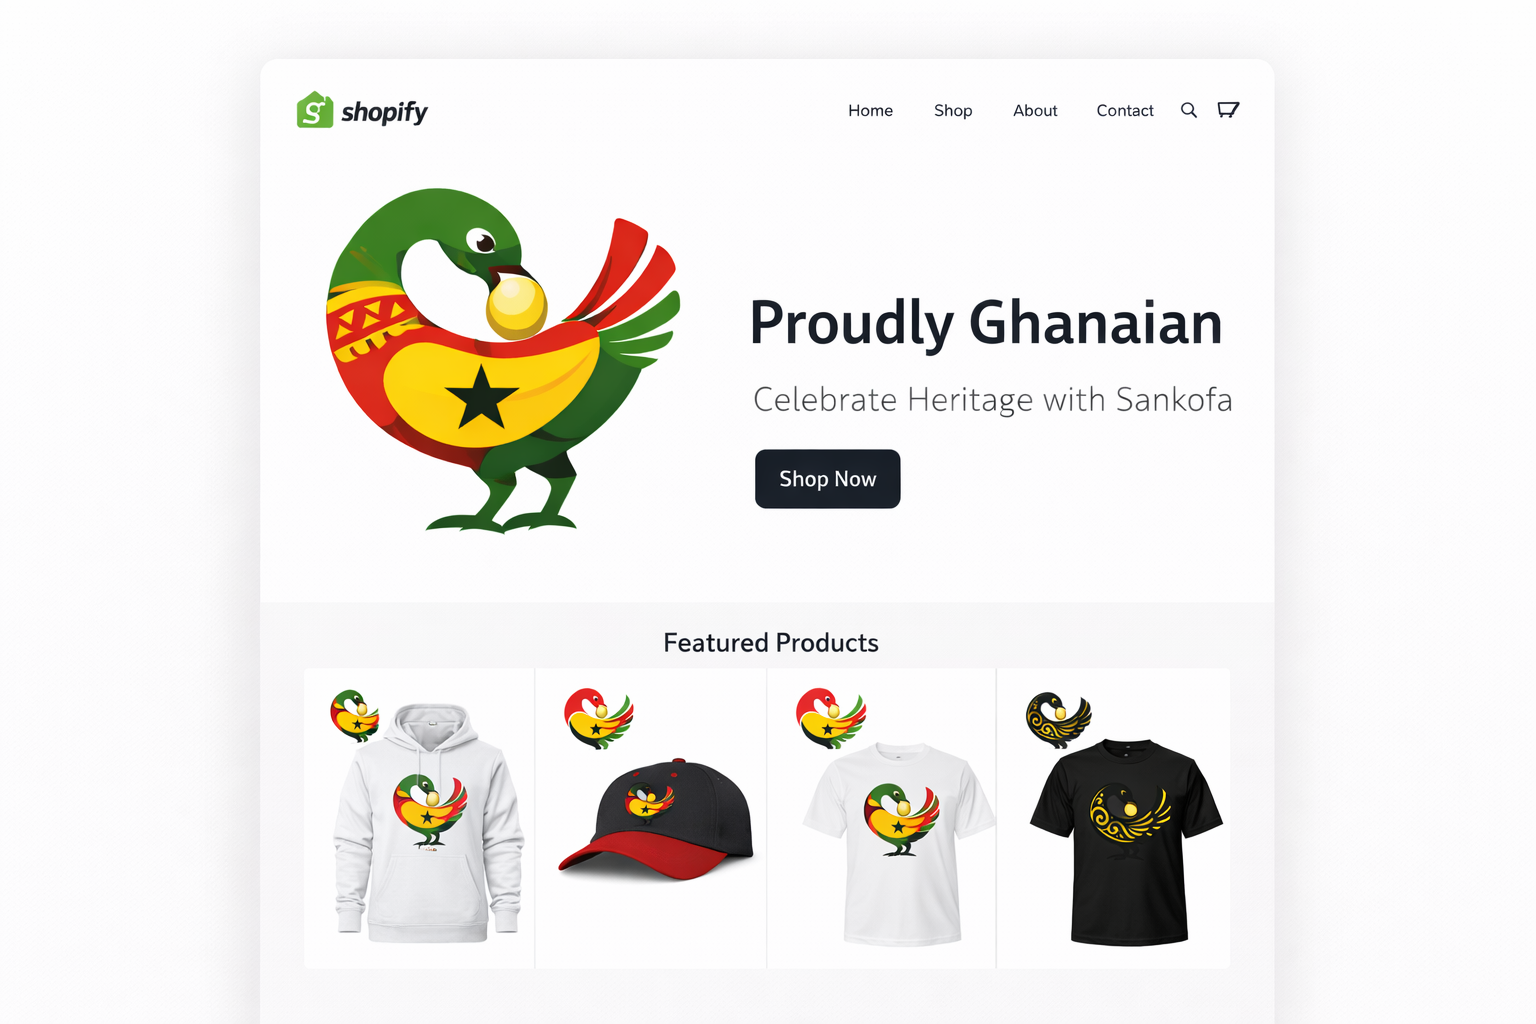Select the black Sankofa t-shirt product
The height and width of the screenshot is (1024, 1536).
(1127, 842)
